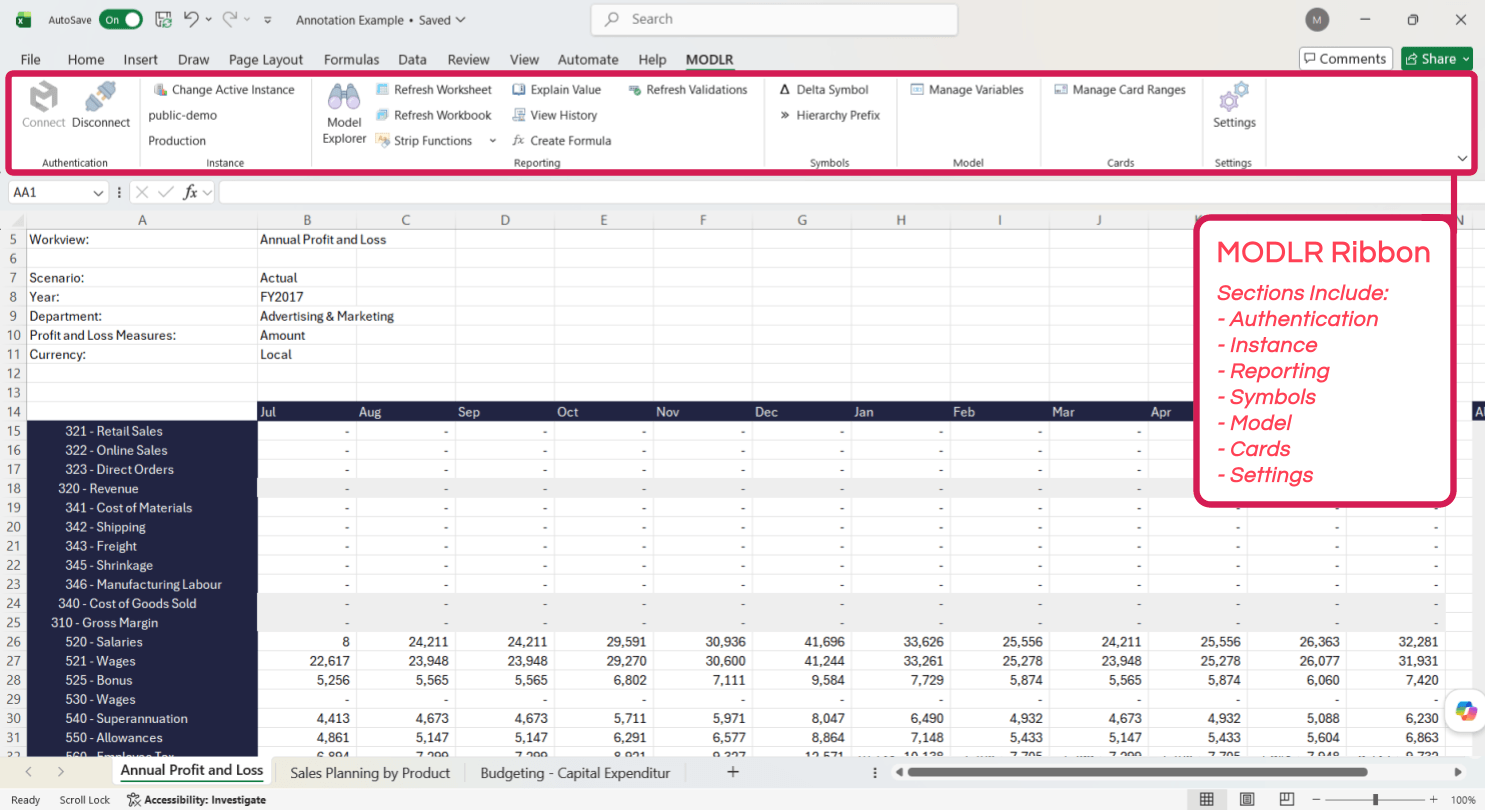The width and height of the screenshot is (1485, 810).
Task: Switch to the Insert tab
Action: (x=141, y=59)
